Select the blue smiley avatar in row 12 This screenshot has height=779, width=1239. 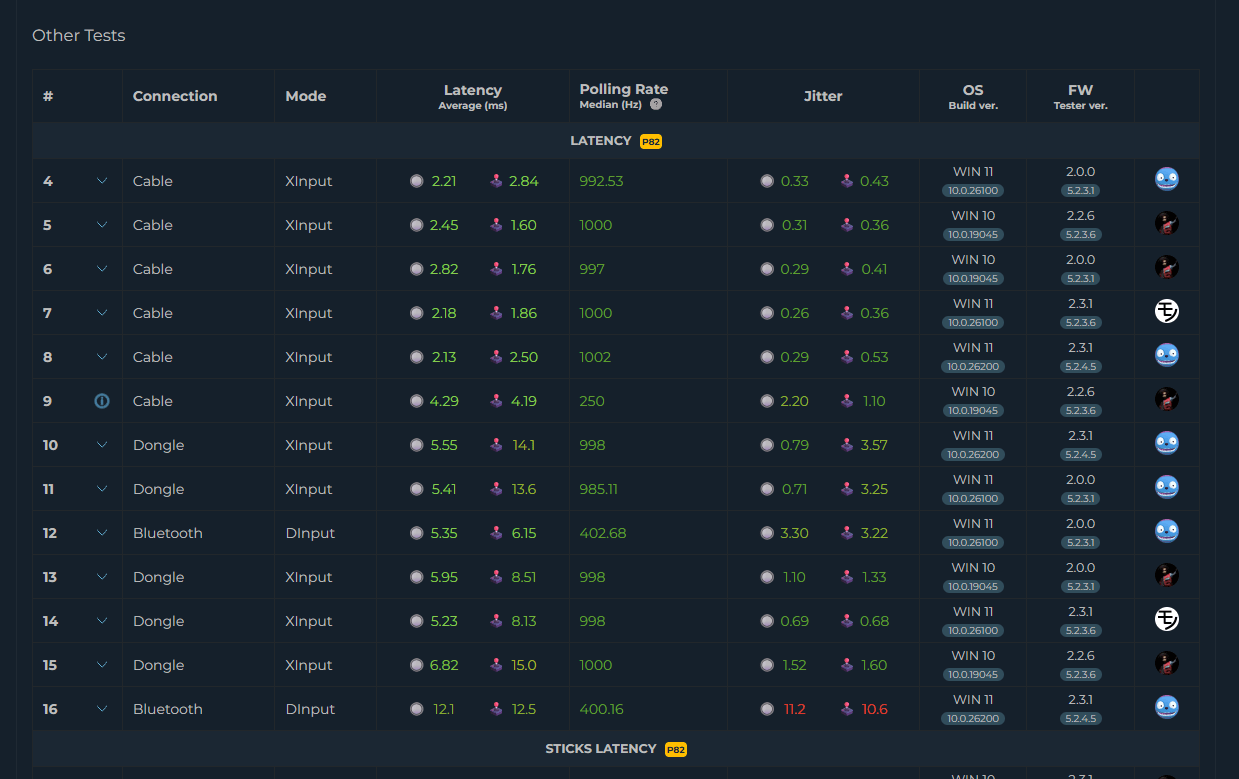coord(1166,531)
